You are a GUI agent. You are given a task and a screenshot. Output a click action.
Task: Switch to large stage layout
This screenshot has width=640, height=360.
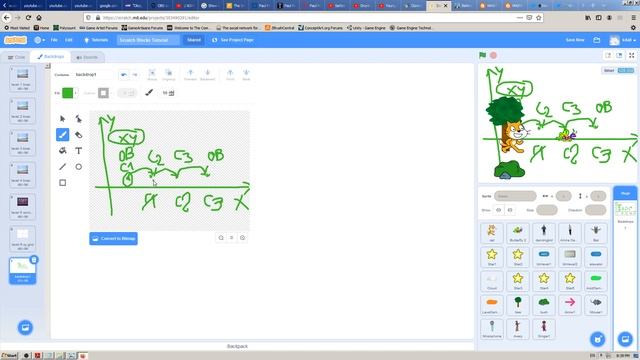point(619,55)
